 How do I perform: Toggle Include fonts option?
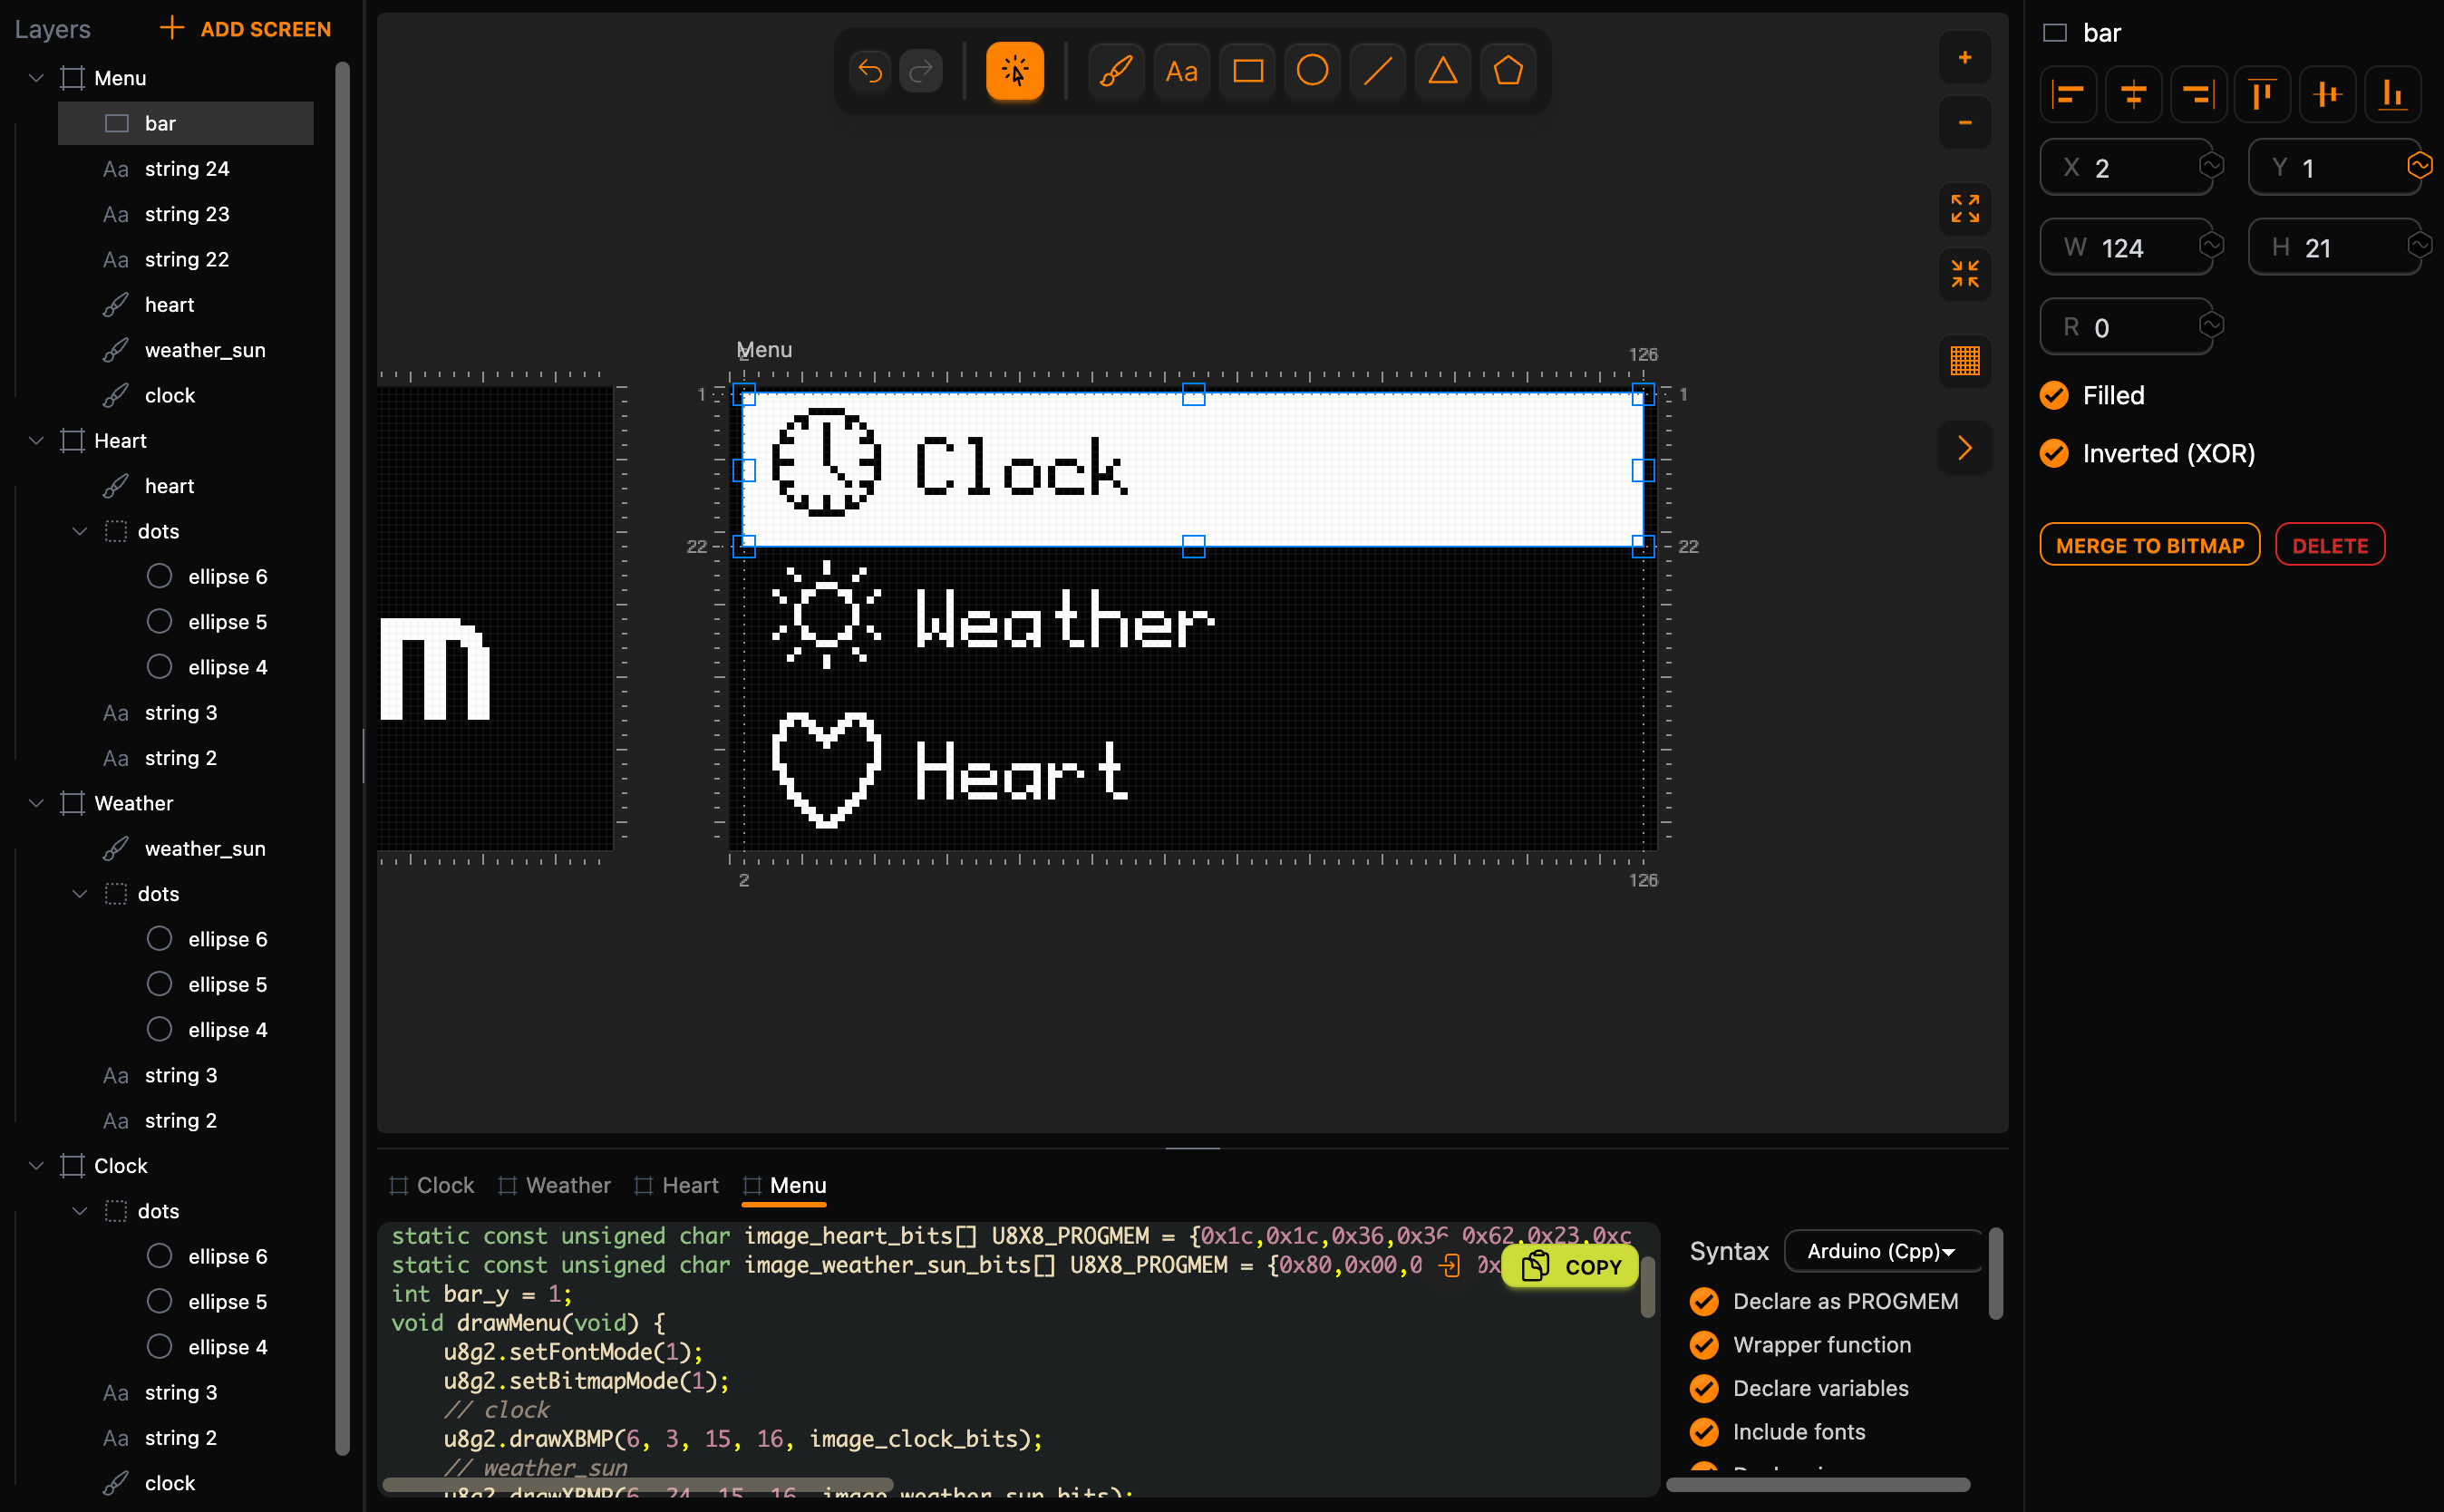pyautogui.click(x=1704, y=1432)
